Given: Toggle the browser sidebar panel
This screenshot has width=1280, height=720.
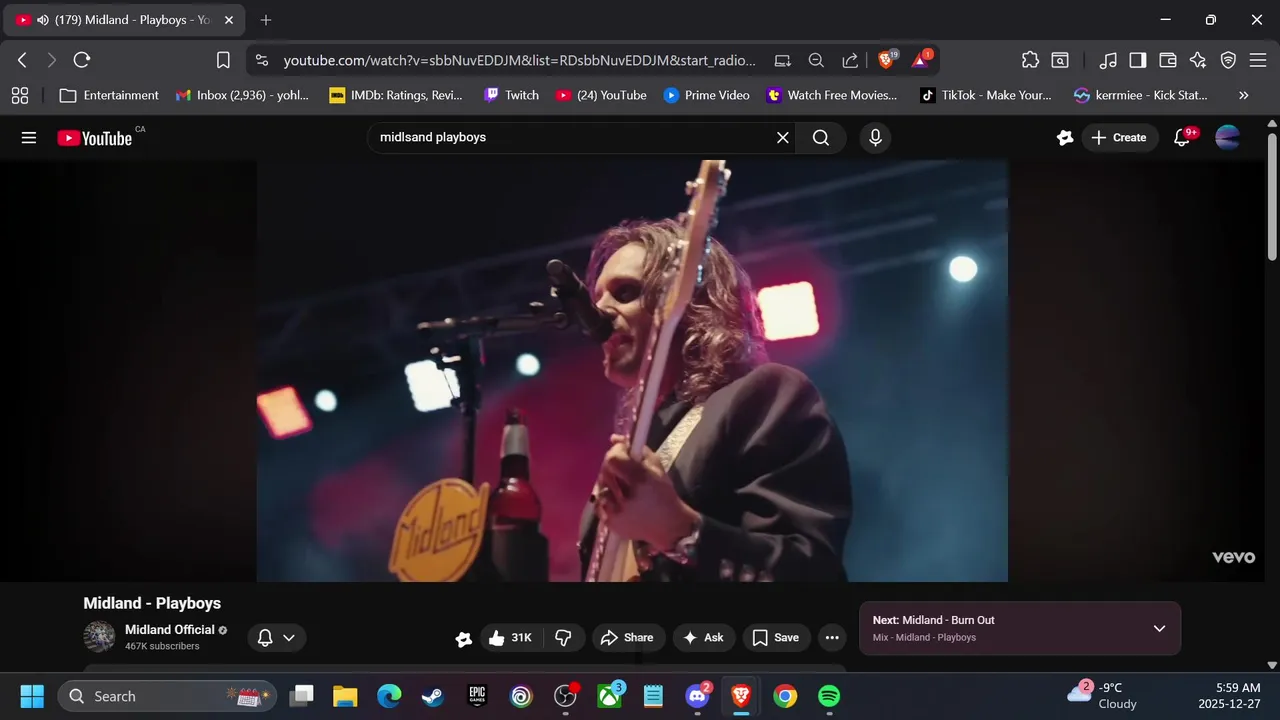Looking at the screenshot, I should (1138, 60).
